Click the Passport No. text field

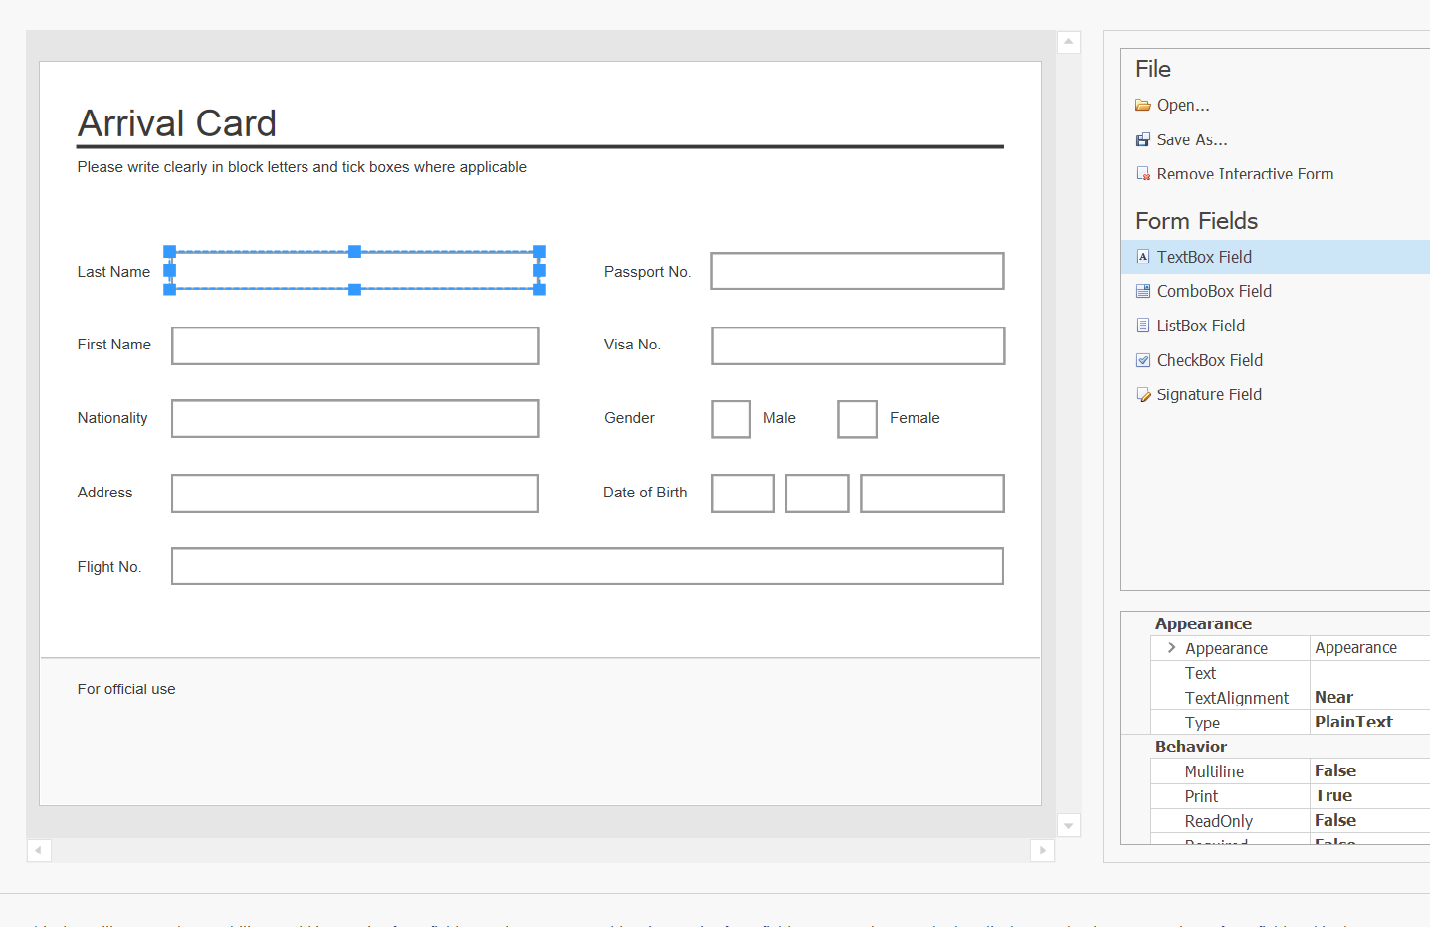point(857,271)
